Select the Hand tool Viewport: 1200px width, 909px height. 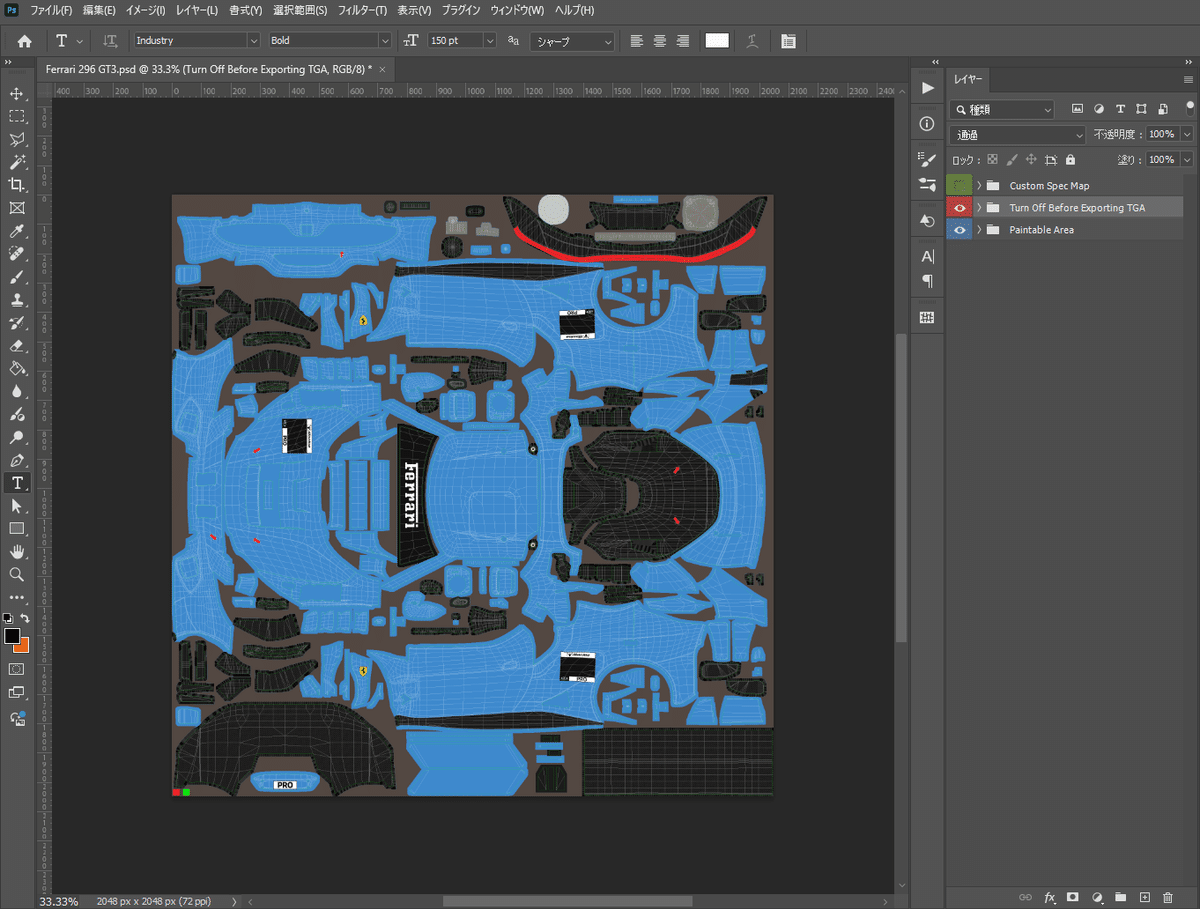(x=17, y=552)
